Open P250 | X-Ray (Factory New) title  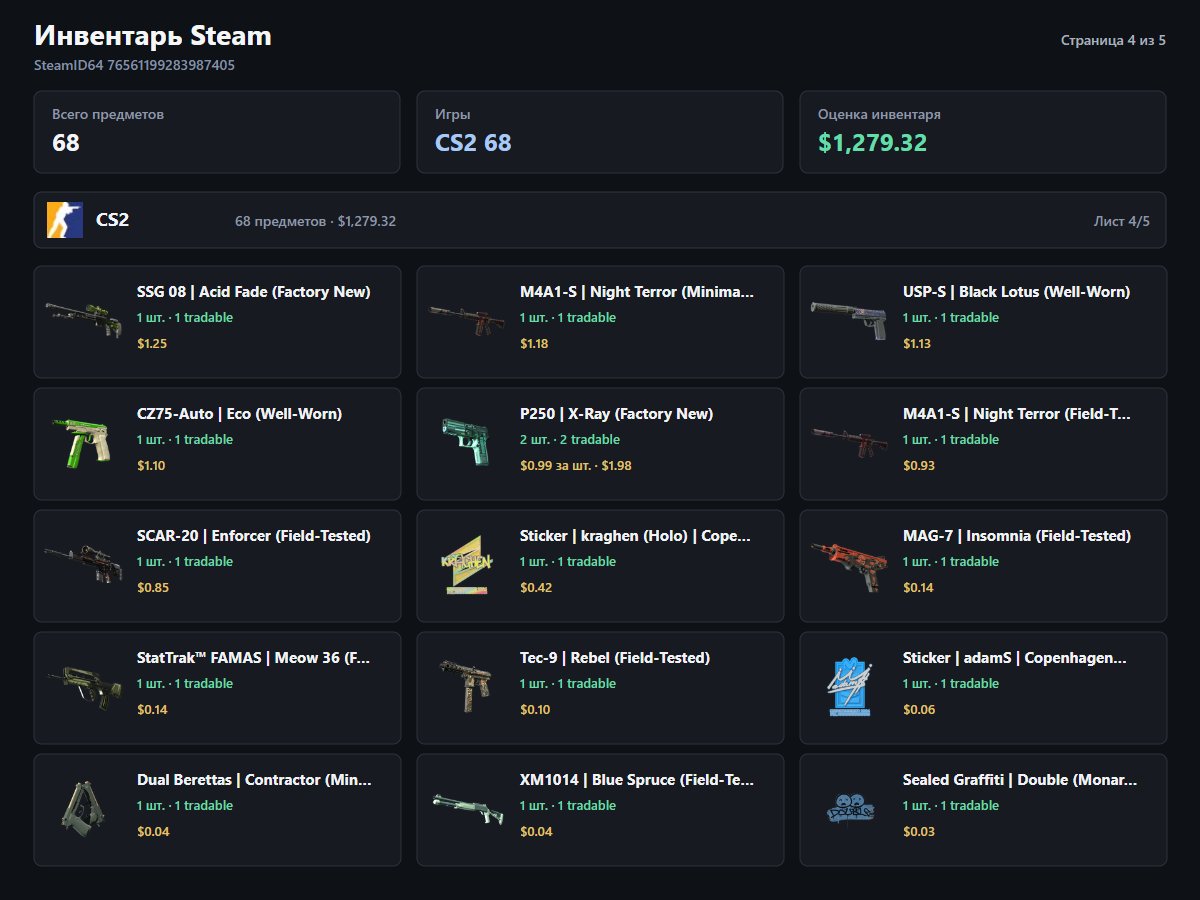(x=617, y=414)
